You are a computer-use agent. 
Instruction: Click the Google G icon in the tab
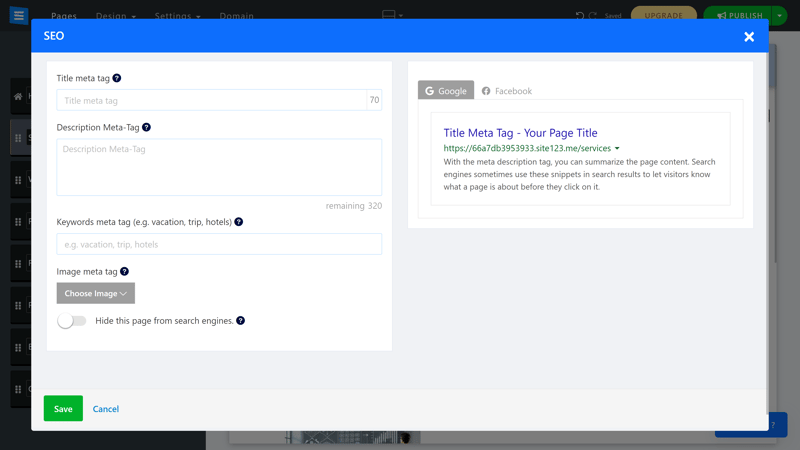[x=430, y=91]
